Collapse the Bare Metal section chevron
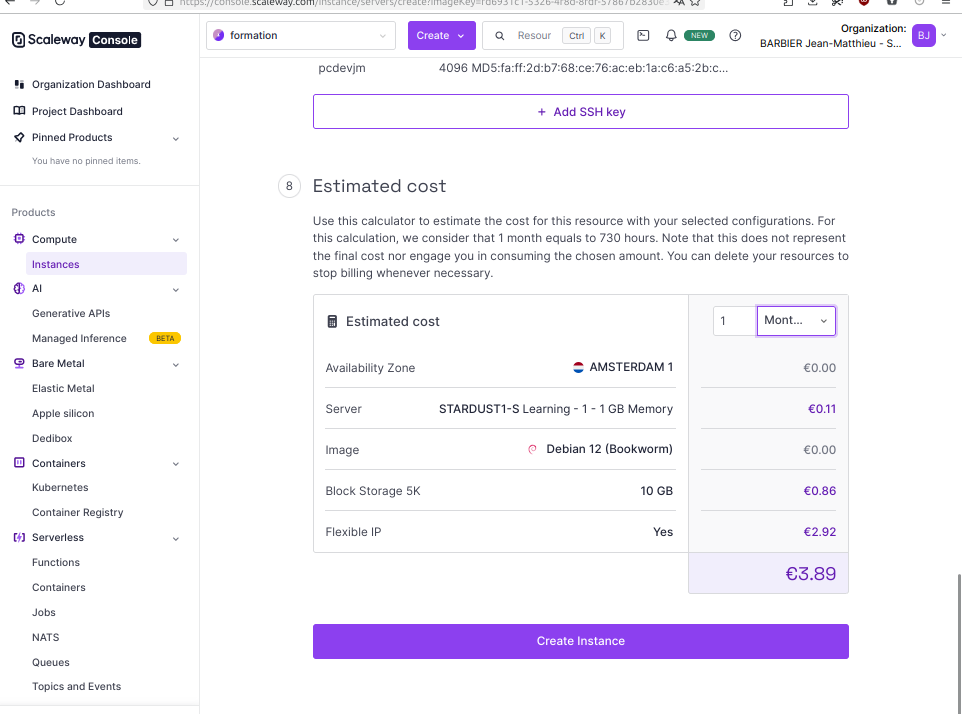962x714 pixels. pos(176,365)
